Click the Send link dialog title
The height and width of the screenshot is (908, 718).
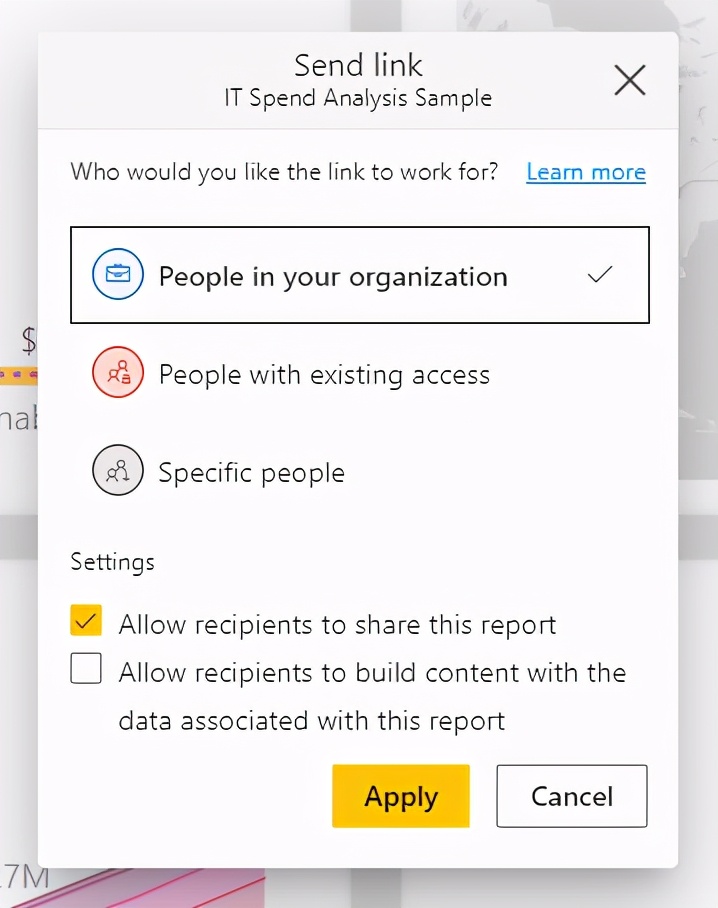(358, 65)
